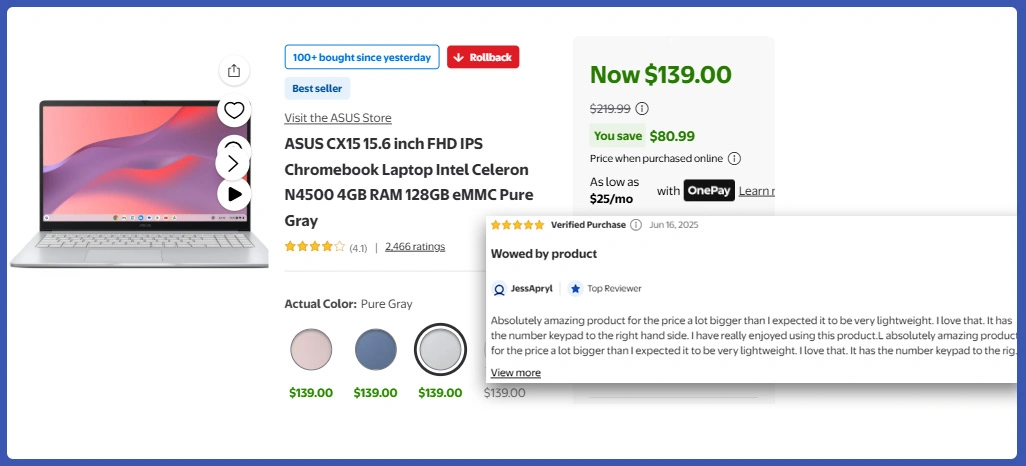Select the blue color swatch
The height and width of the screenshot is (466, 1026).
pyautogui.click(x=376, y=349)
